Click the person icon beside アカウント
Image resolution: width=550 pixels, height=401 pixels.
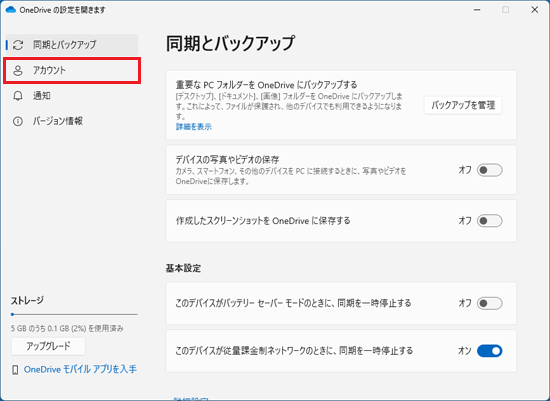18,70
